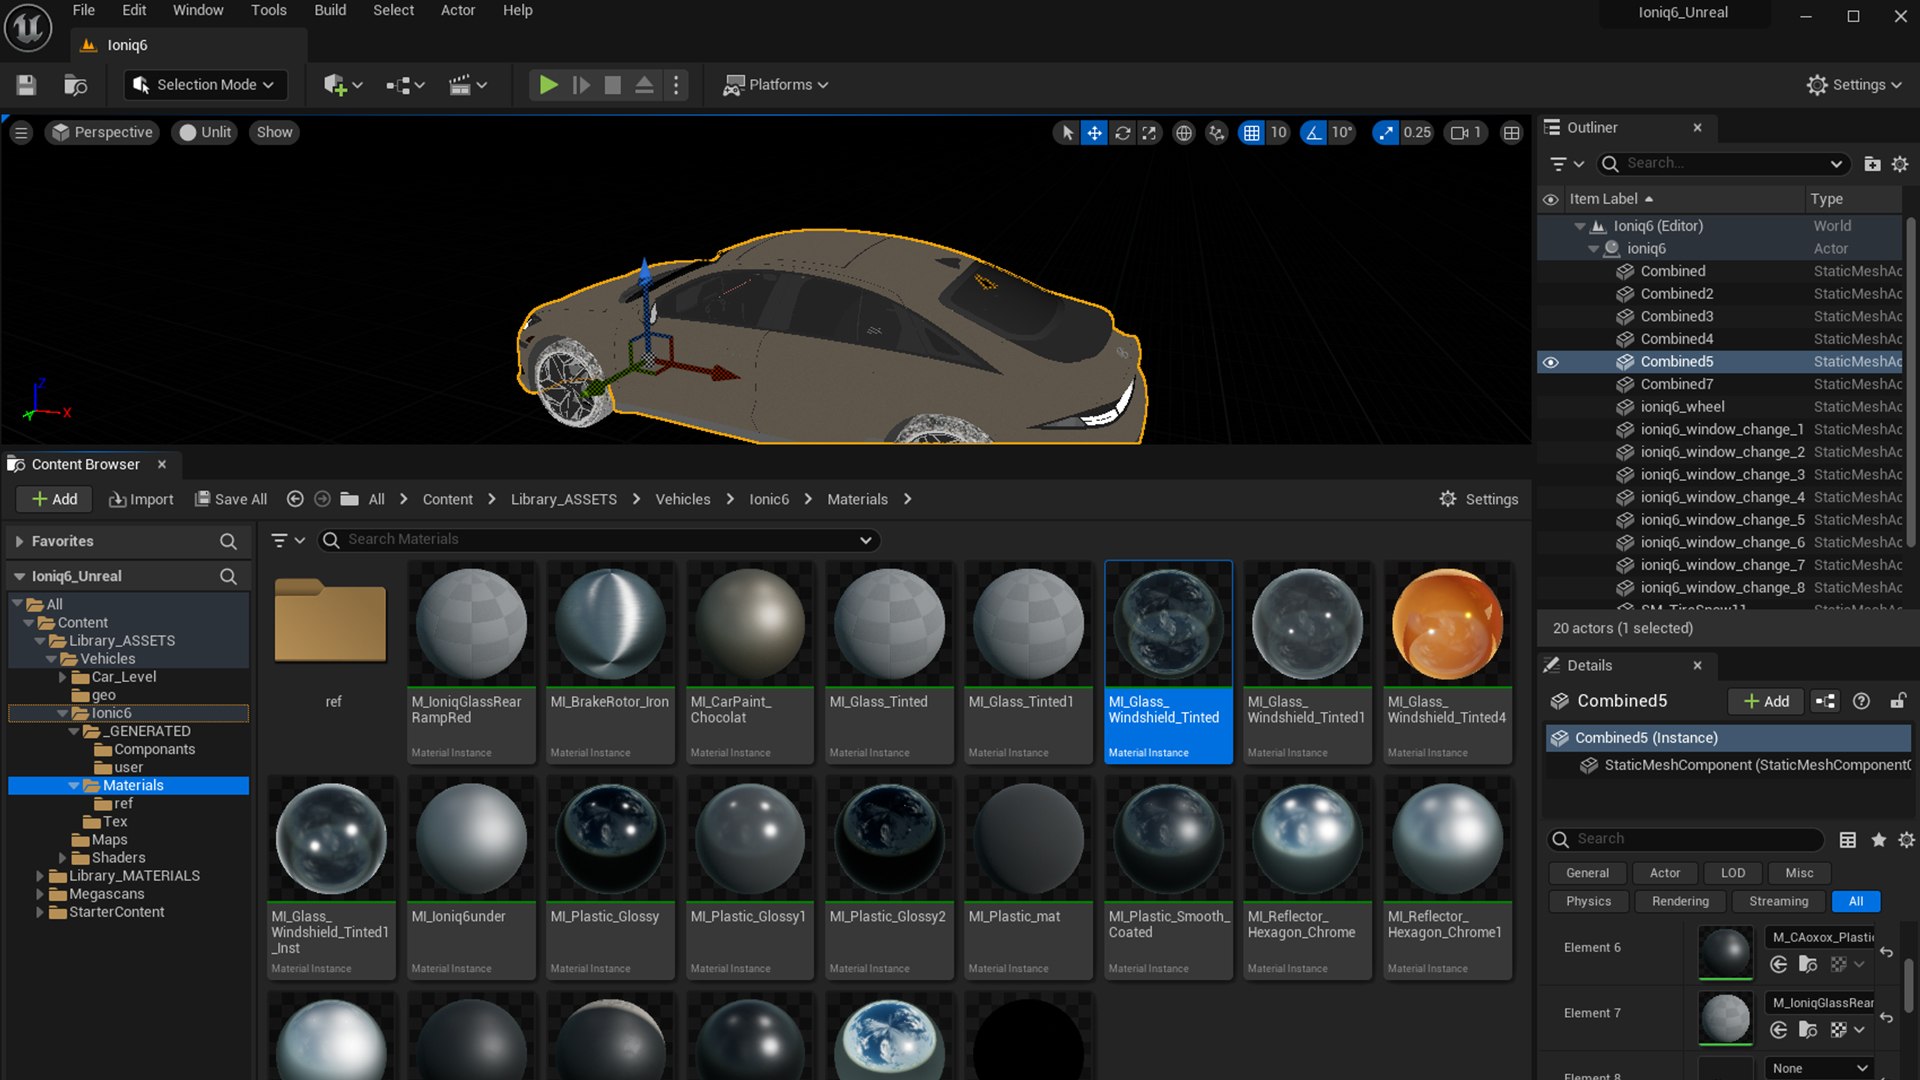The height and width of the screenshot is (1080, 1920).
Task: Reset Element 6 material to default
Action: 1886,952
